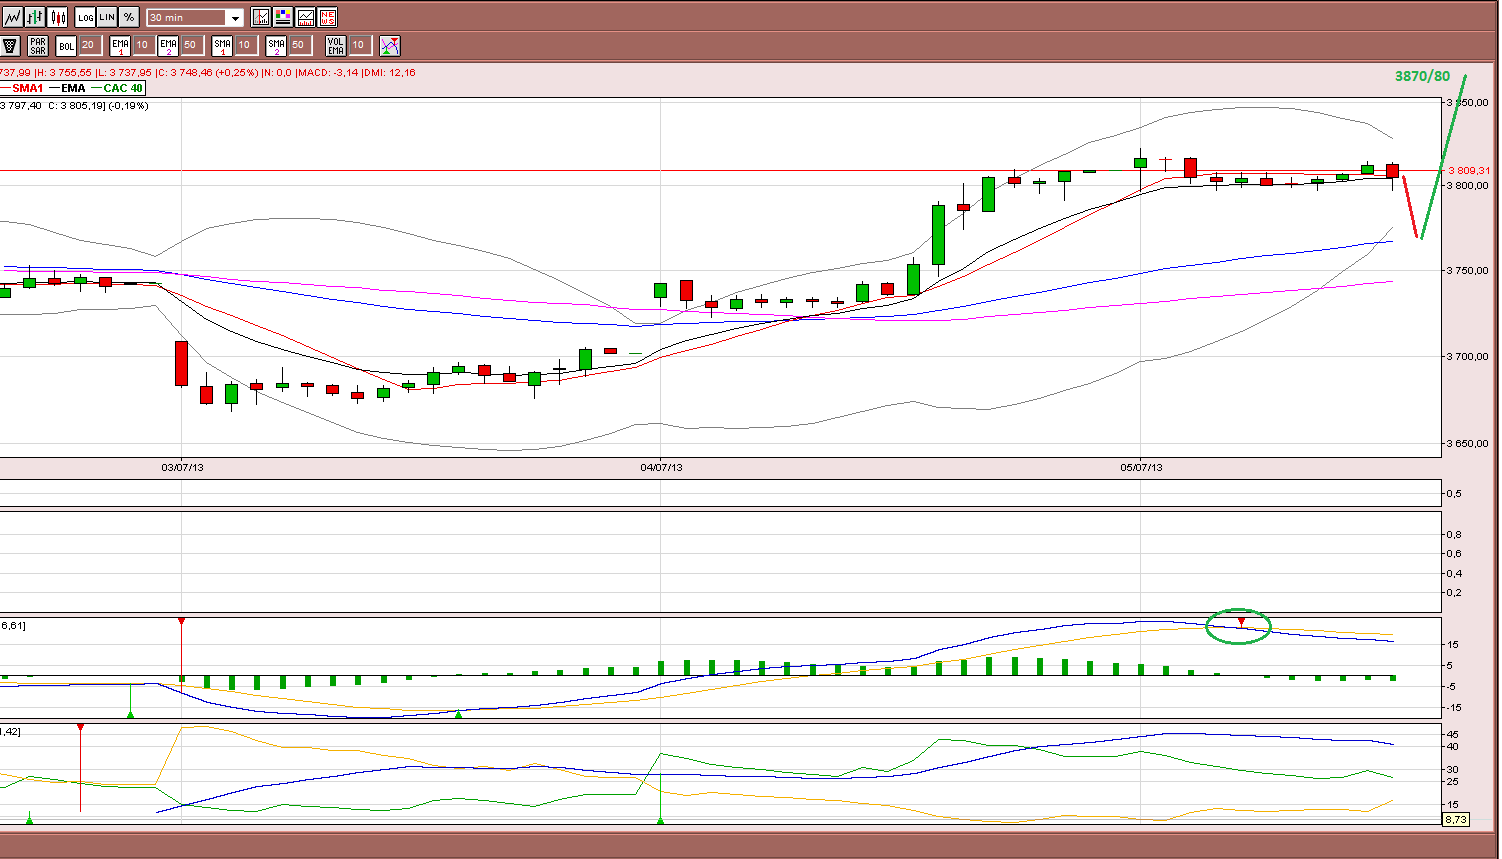The width and height of the screenshot is (1502, 859).
Task: Click the SMA1 legend label
Action: point(28,88)
